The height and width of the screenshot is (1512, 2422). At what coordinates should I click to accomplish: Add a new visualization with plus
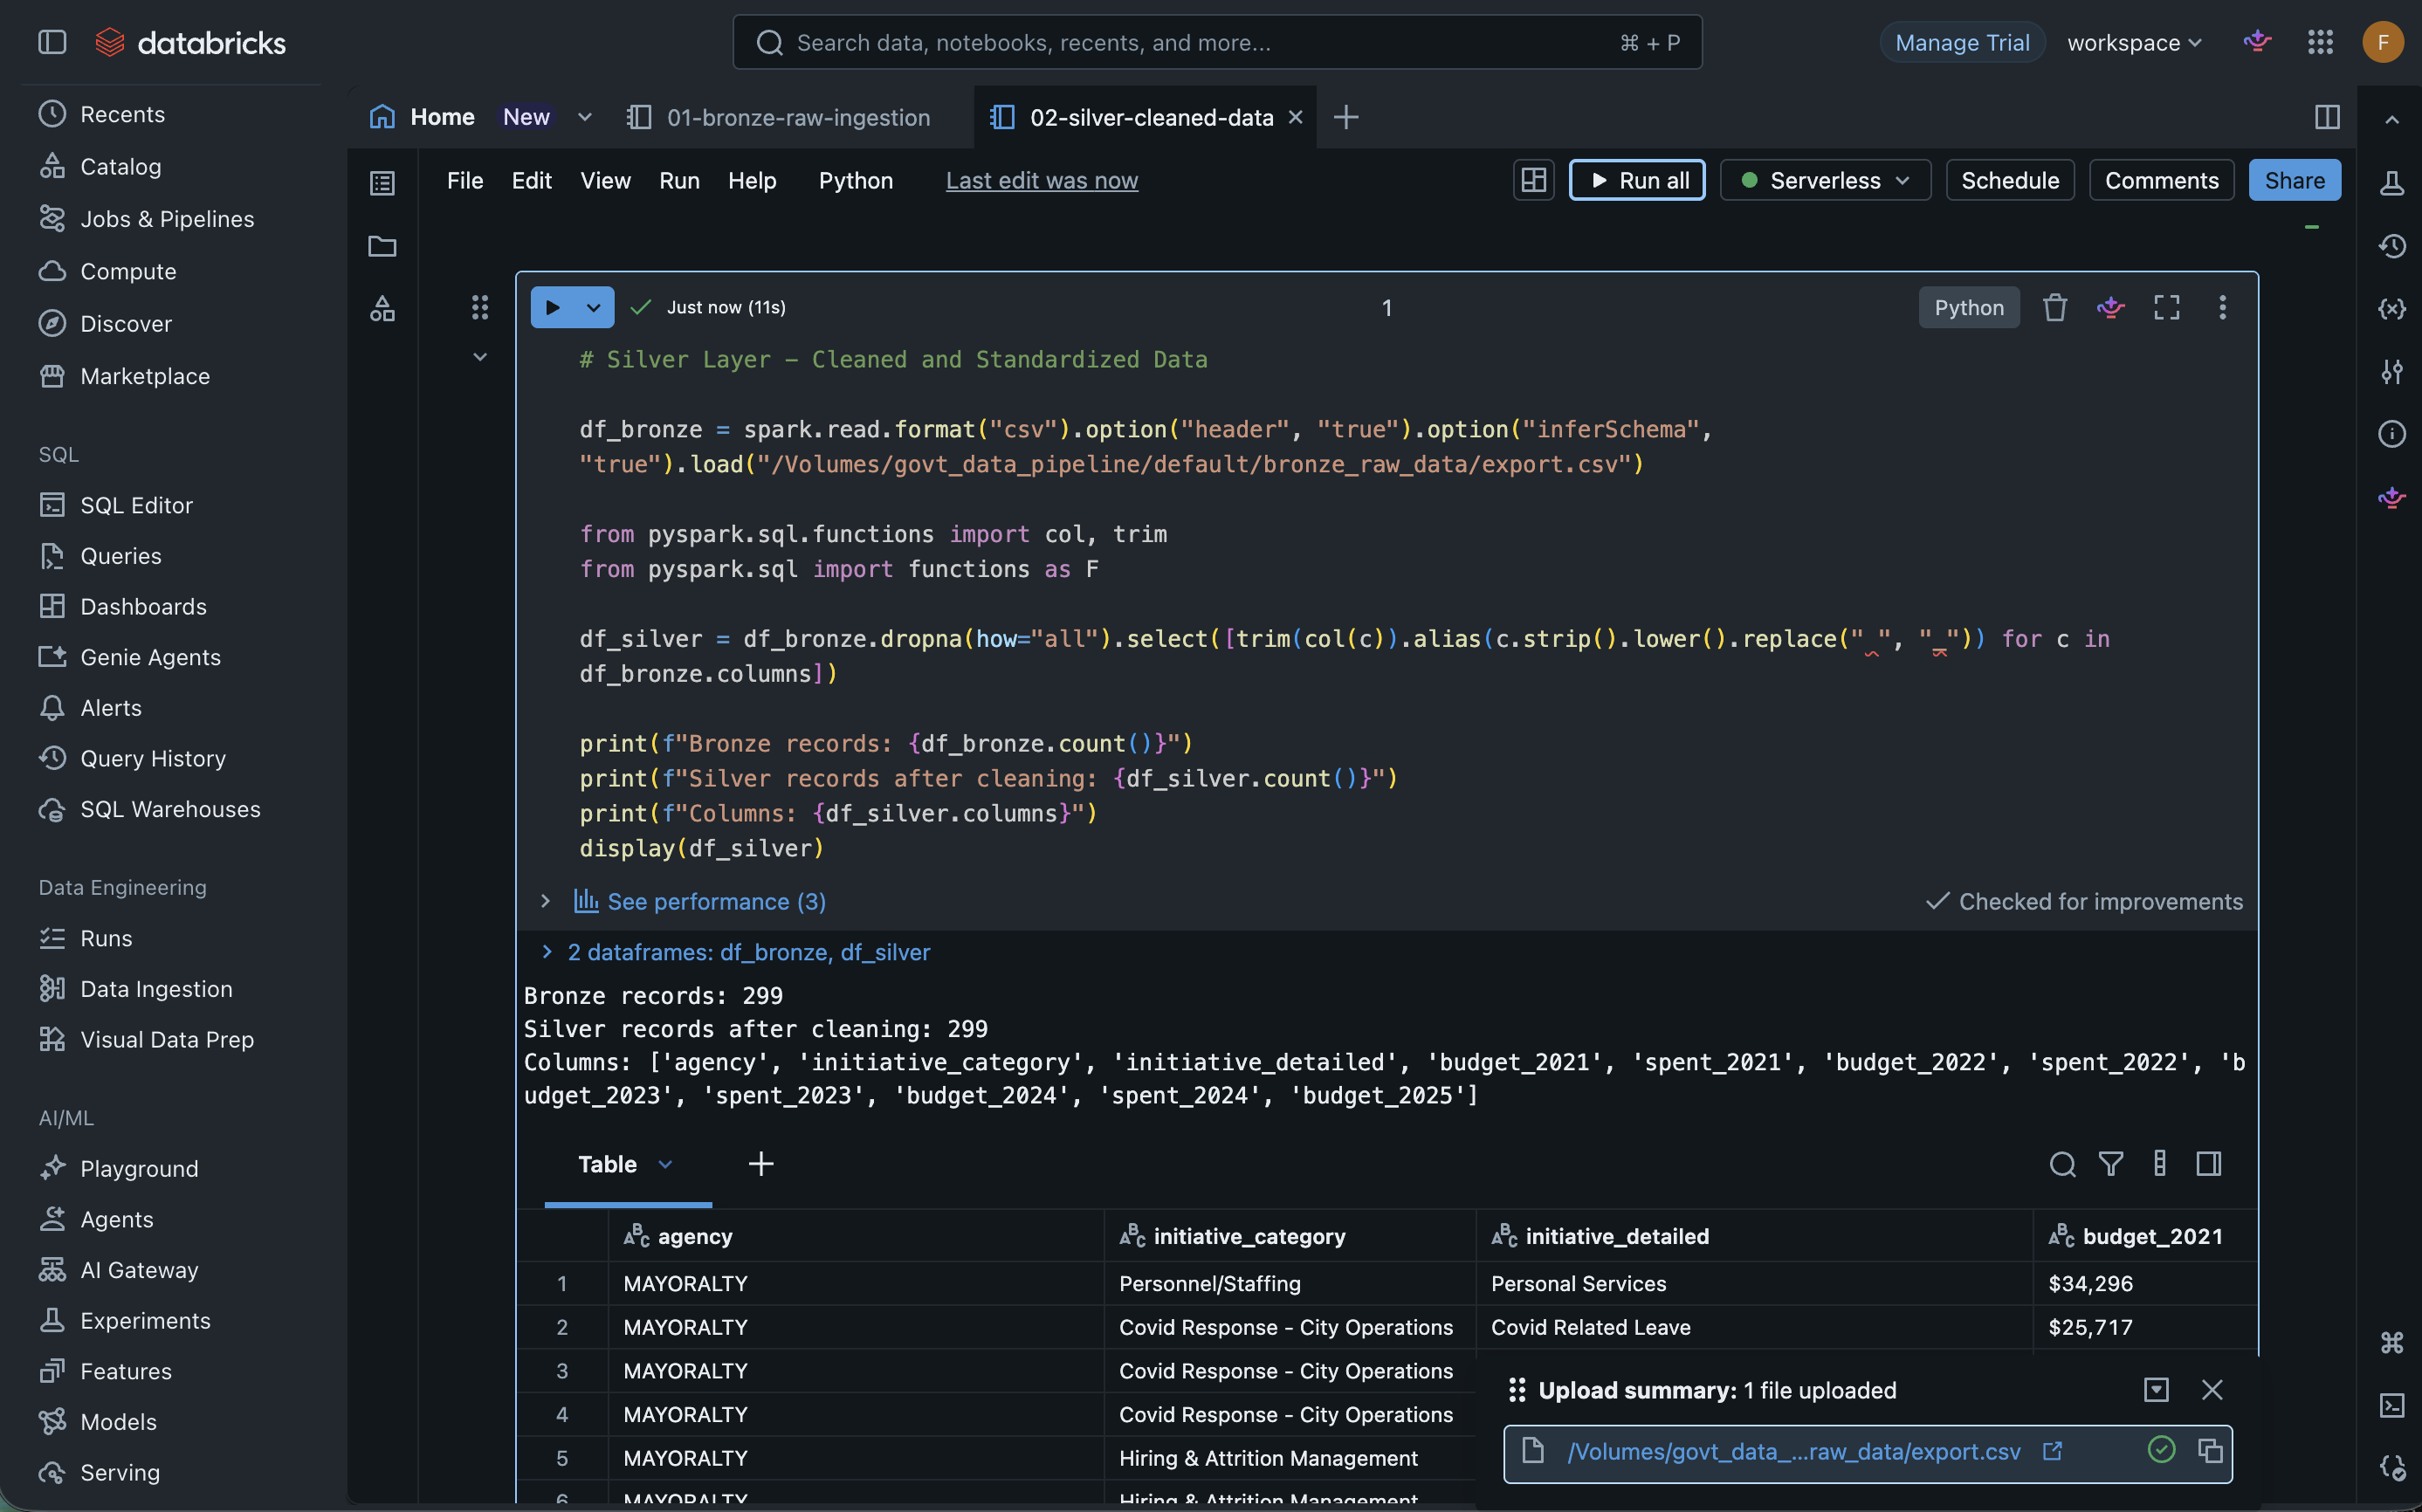760,1164
